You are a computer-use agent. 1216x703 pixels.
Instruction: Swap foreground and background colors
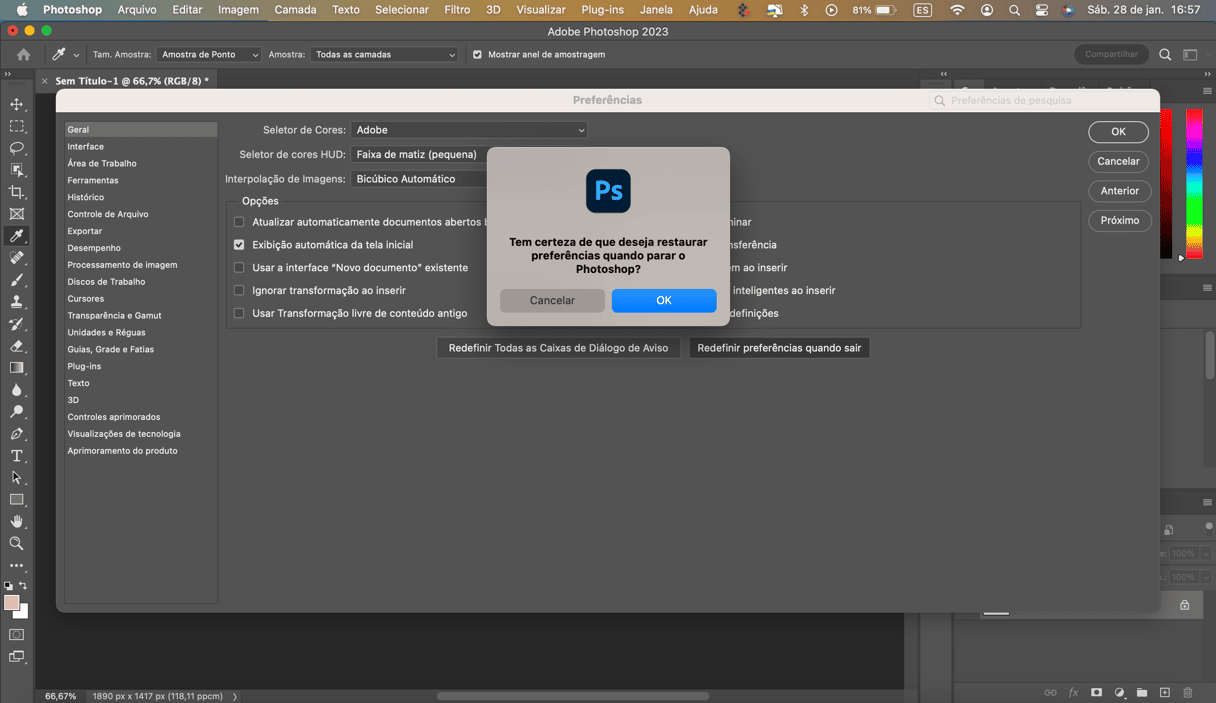point(23,586)
